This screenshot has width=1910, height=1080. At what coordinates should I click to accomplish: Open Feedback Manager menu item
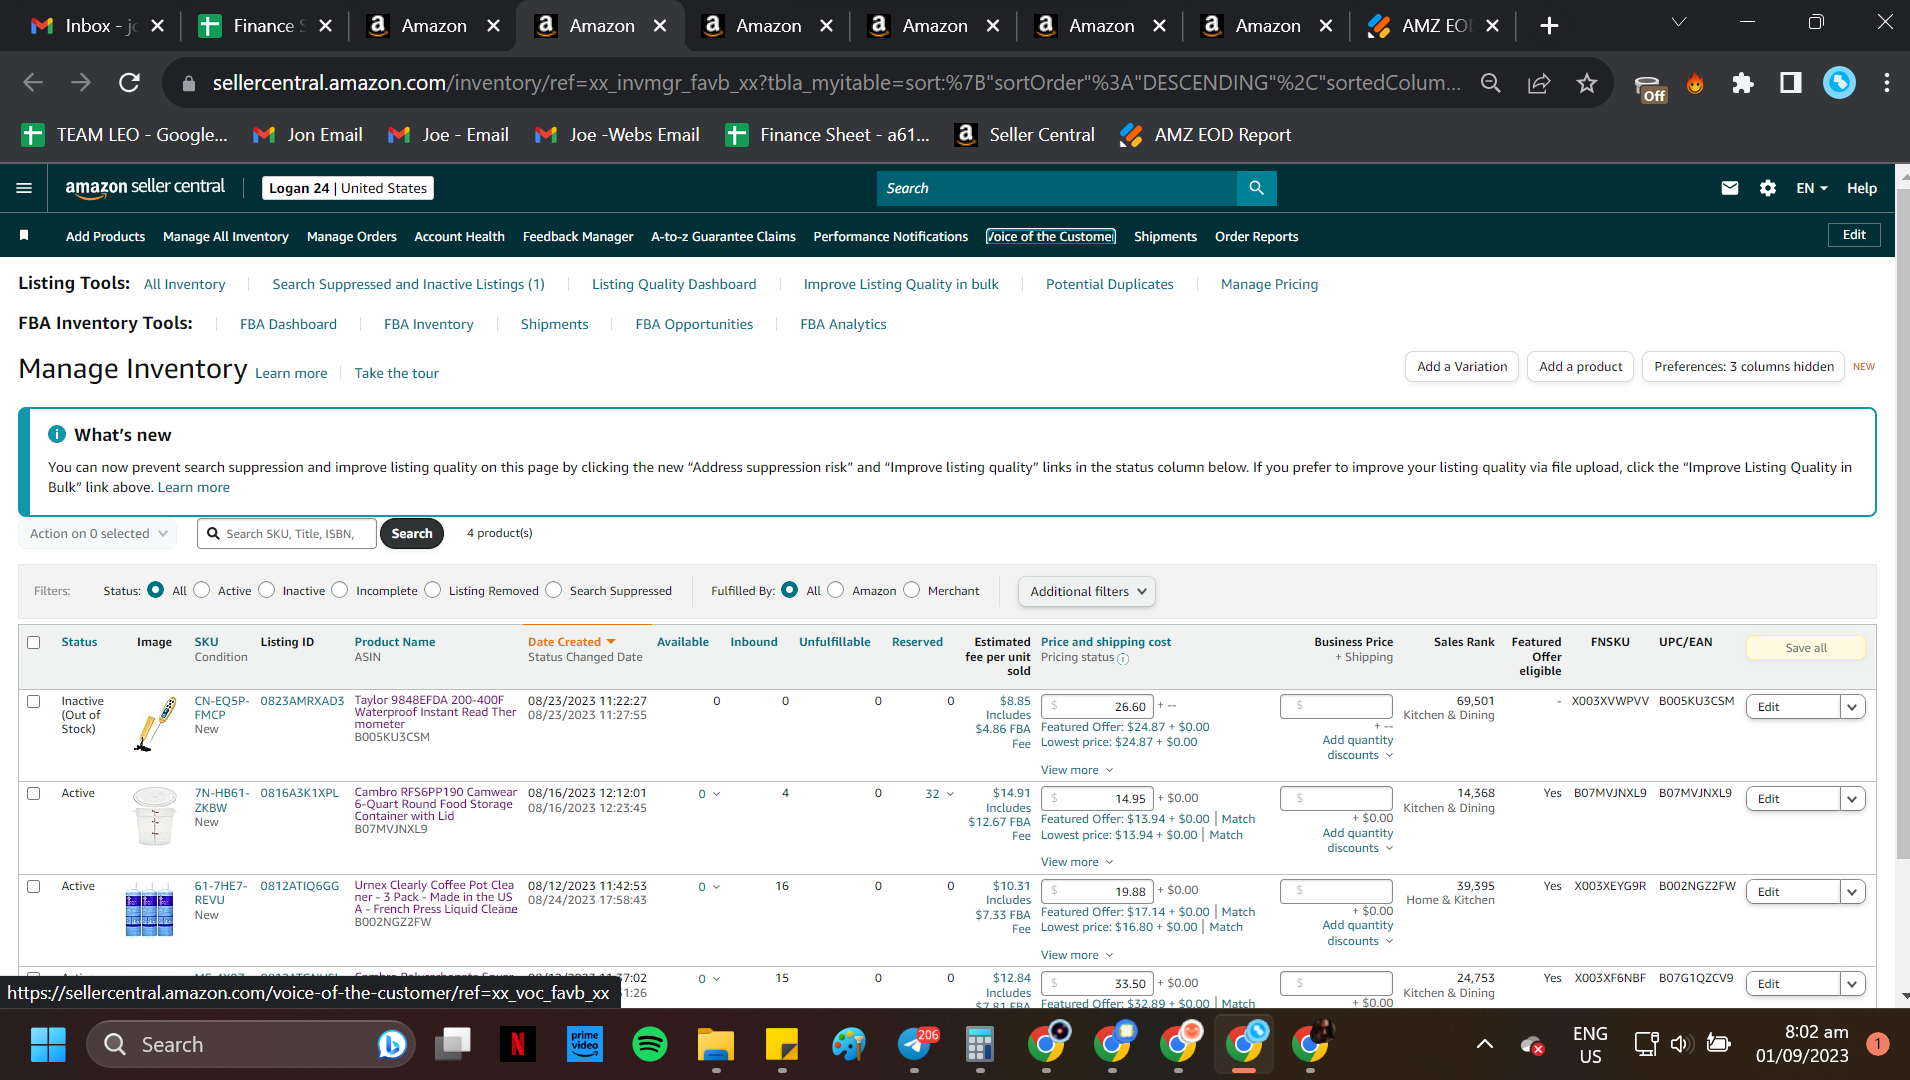point(578,236)
